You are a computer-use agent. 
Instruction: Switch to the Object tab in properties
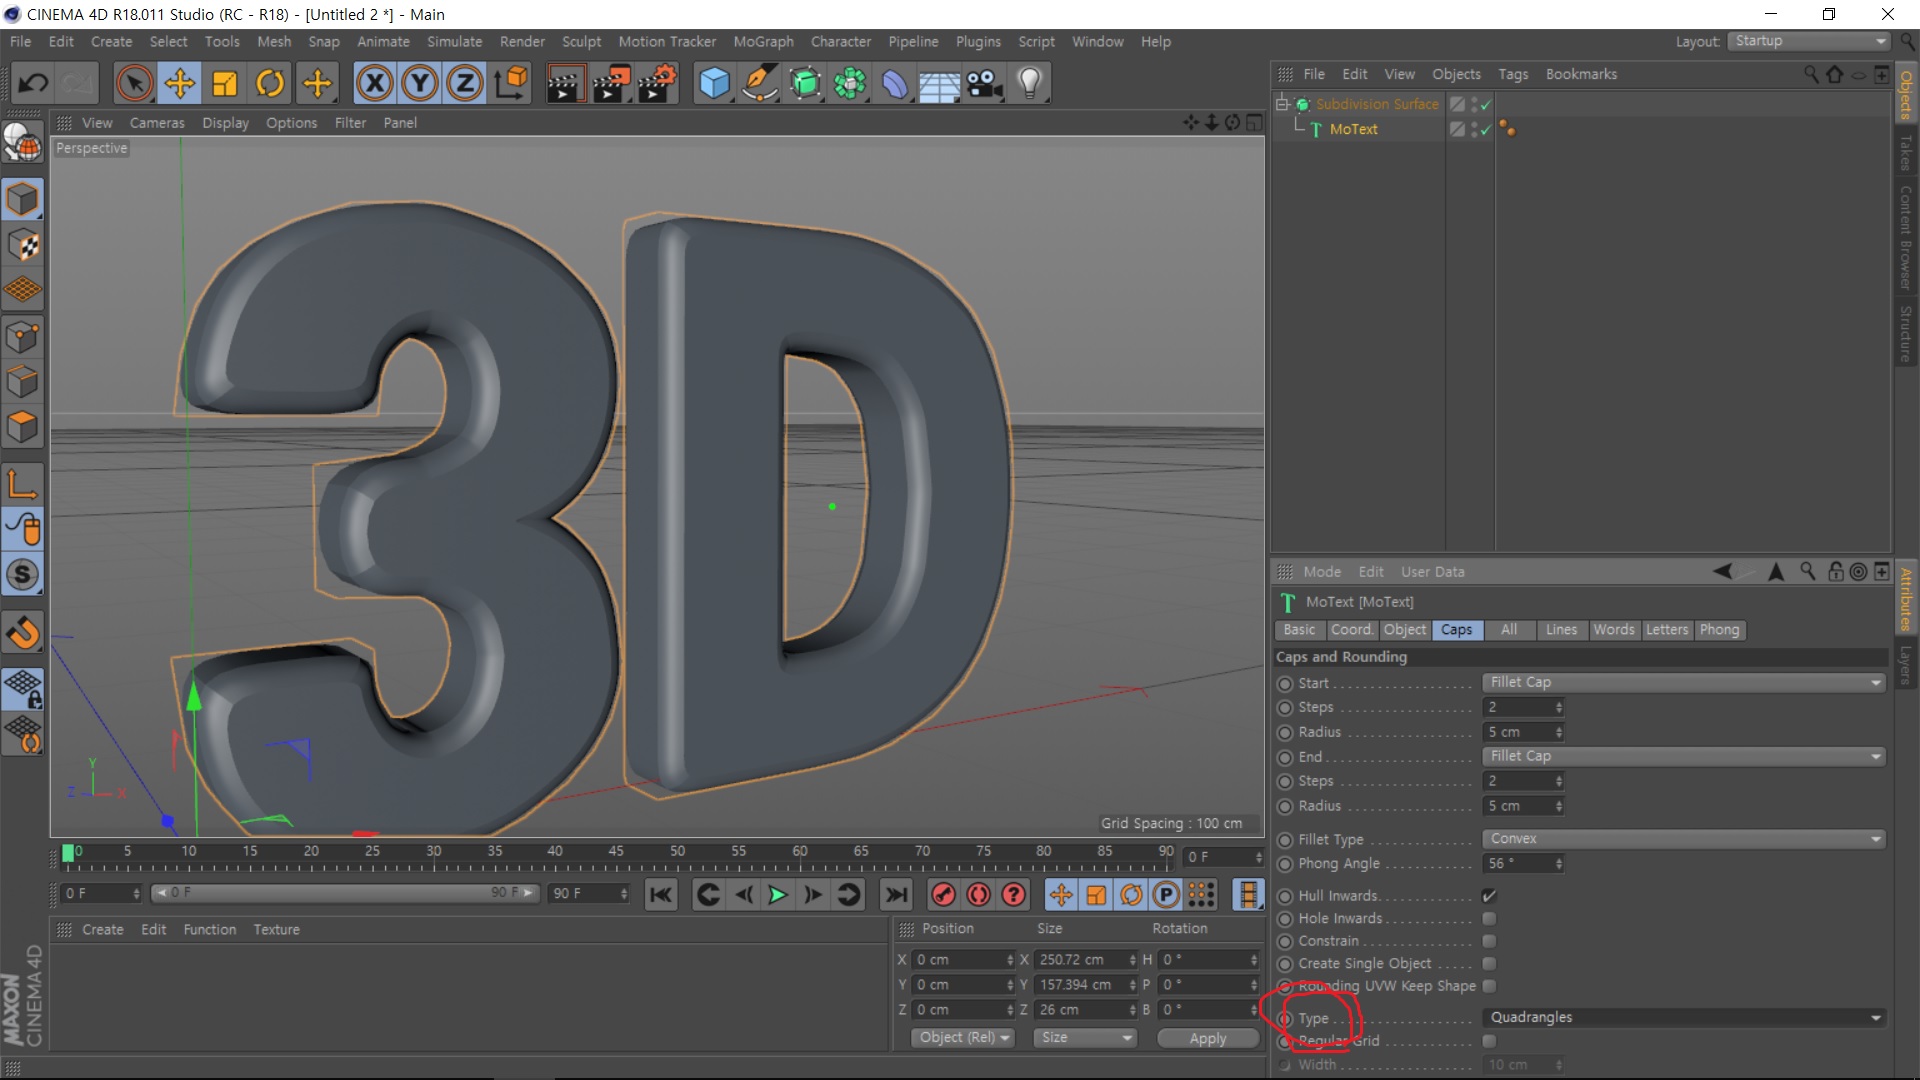click(x=1402, y=629)
